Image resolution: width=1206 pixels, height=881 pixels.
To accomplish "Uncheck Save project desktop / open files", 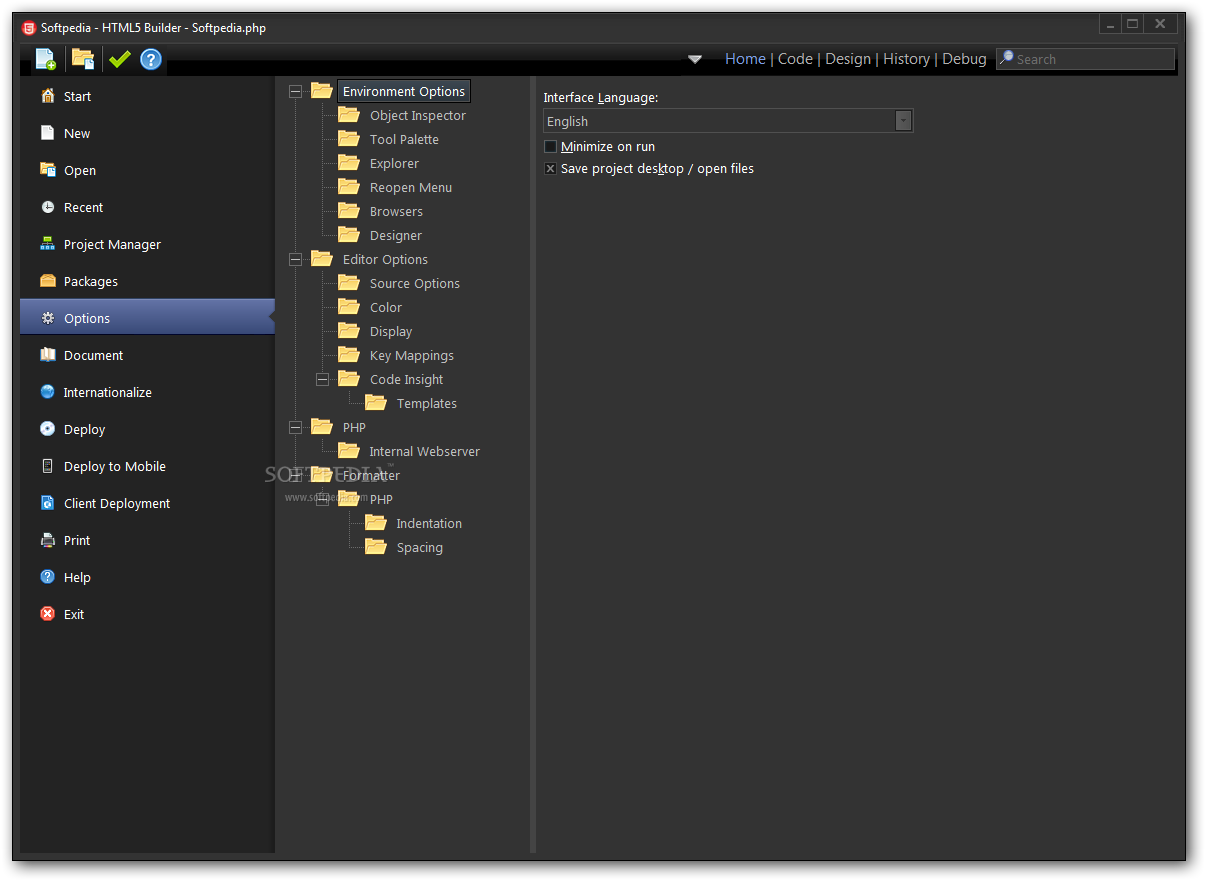I will pyautogui.click(x=550, y=169).
